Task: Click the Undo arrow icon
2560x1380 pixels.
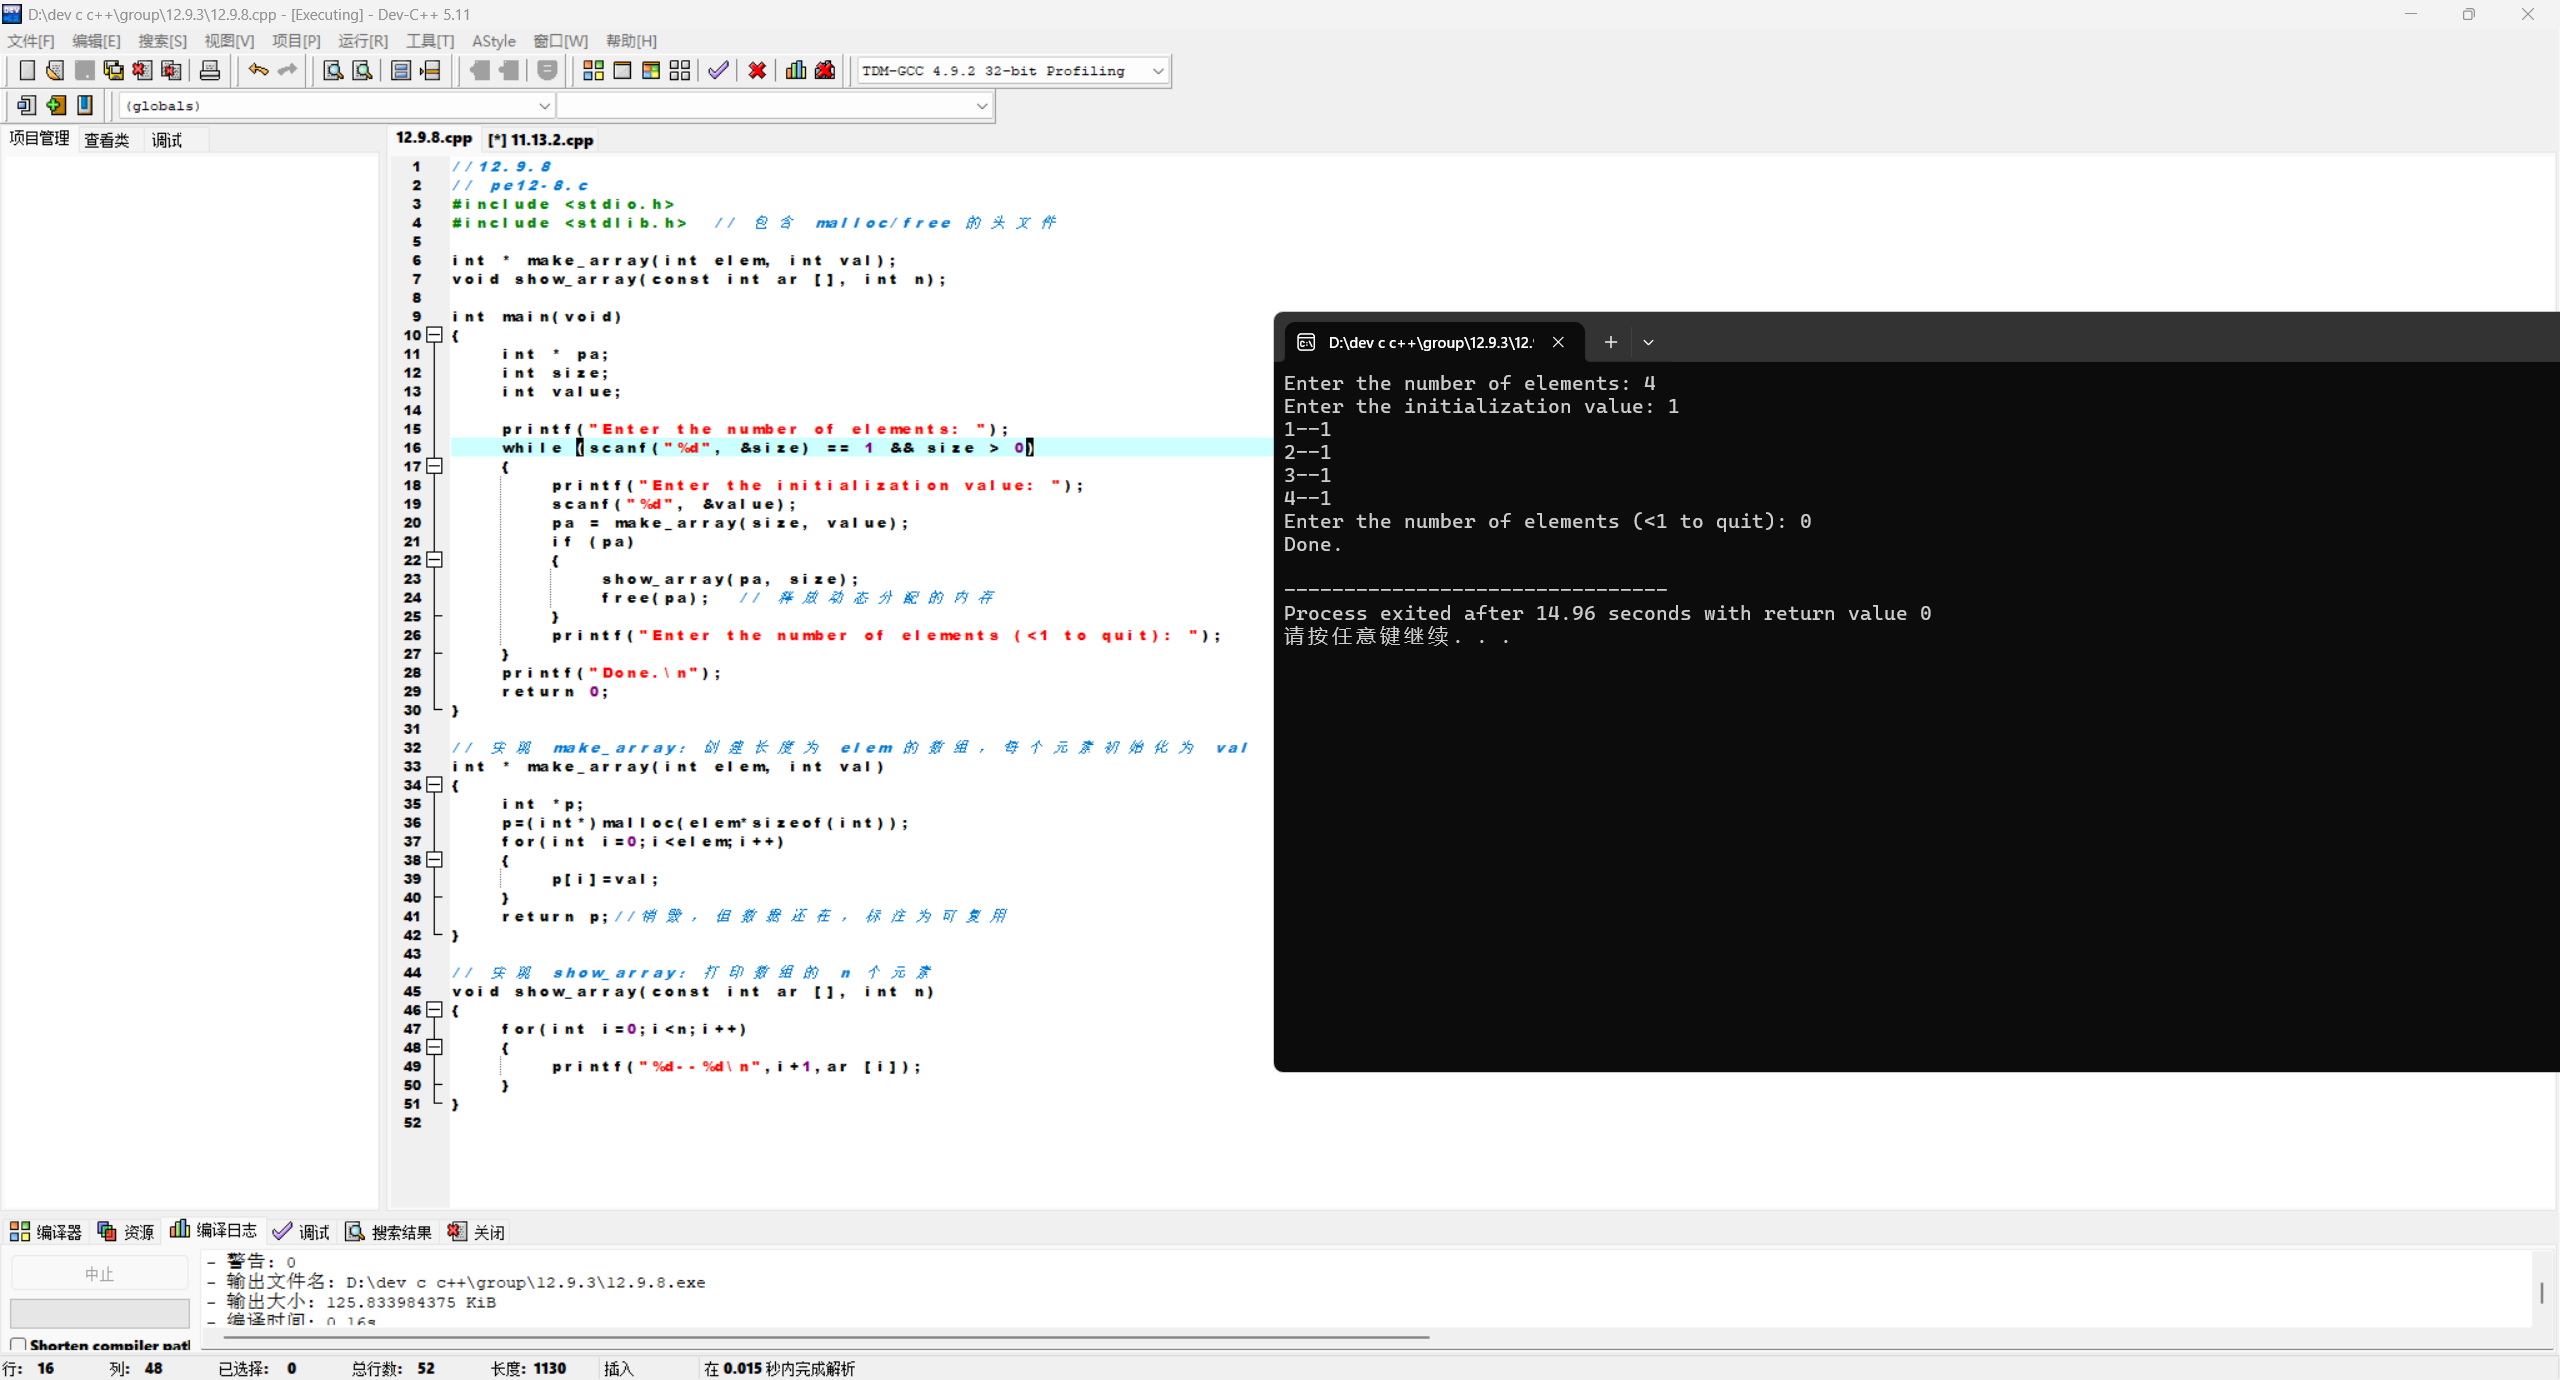Action: (258, 70)
